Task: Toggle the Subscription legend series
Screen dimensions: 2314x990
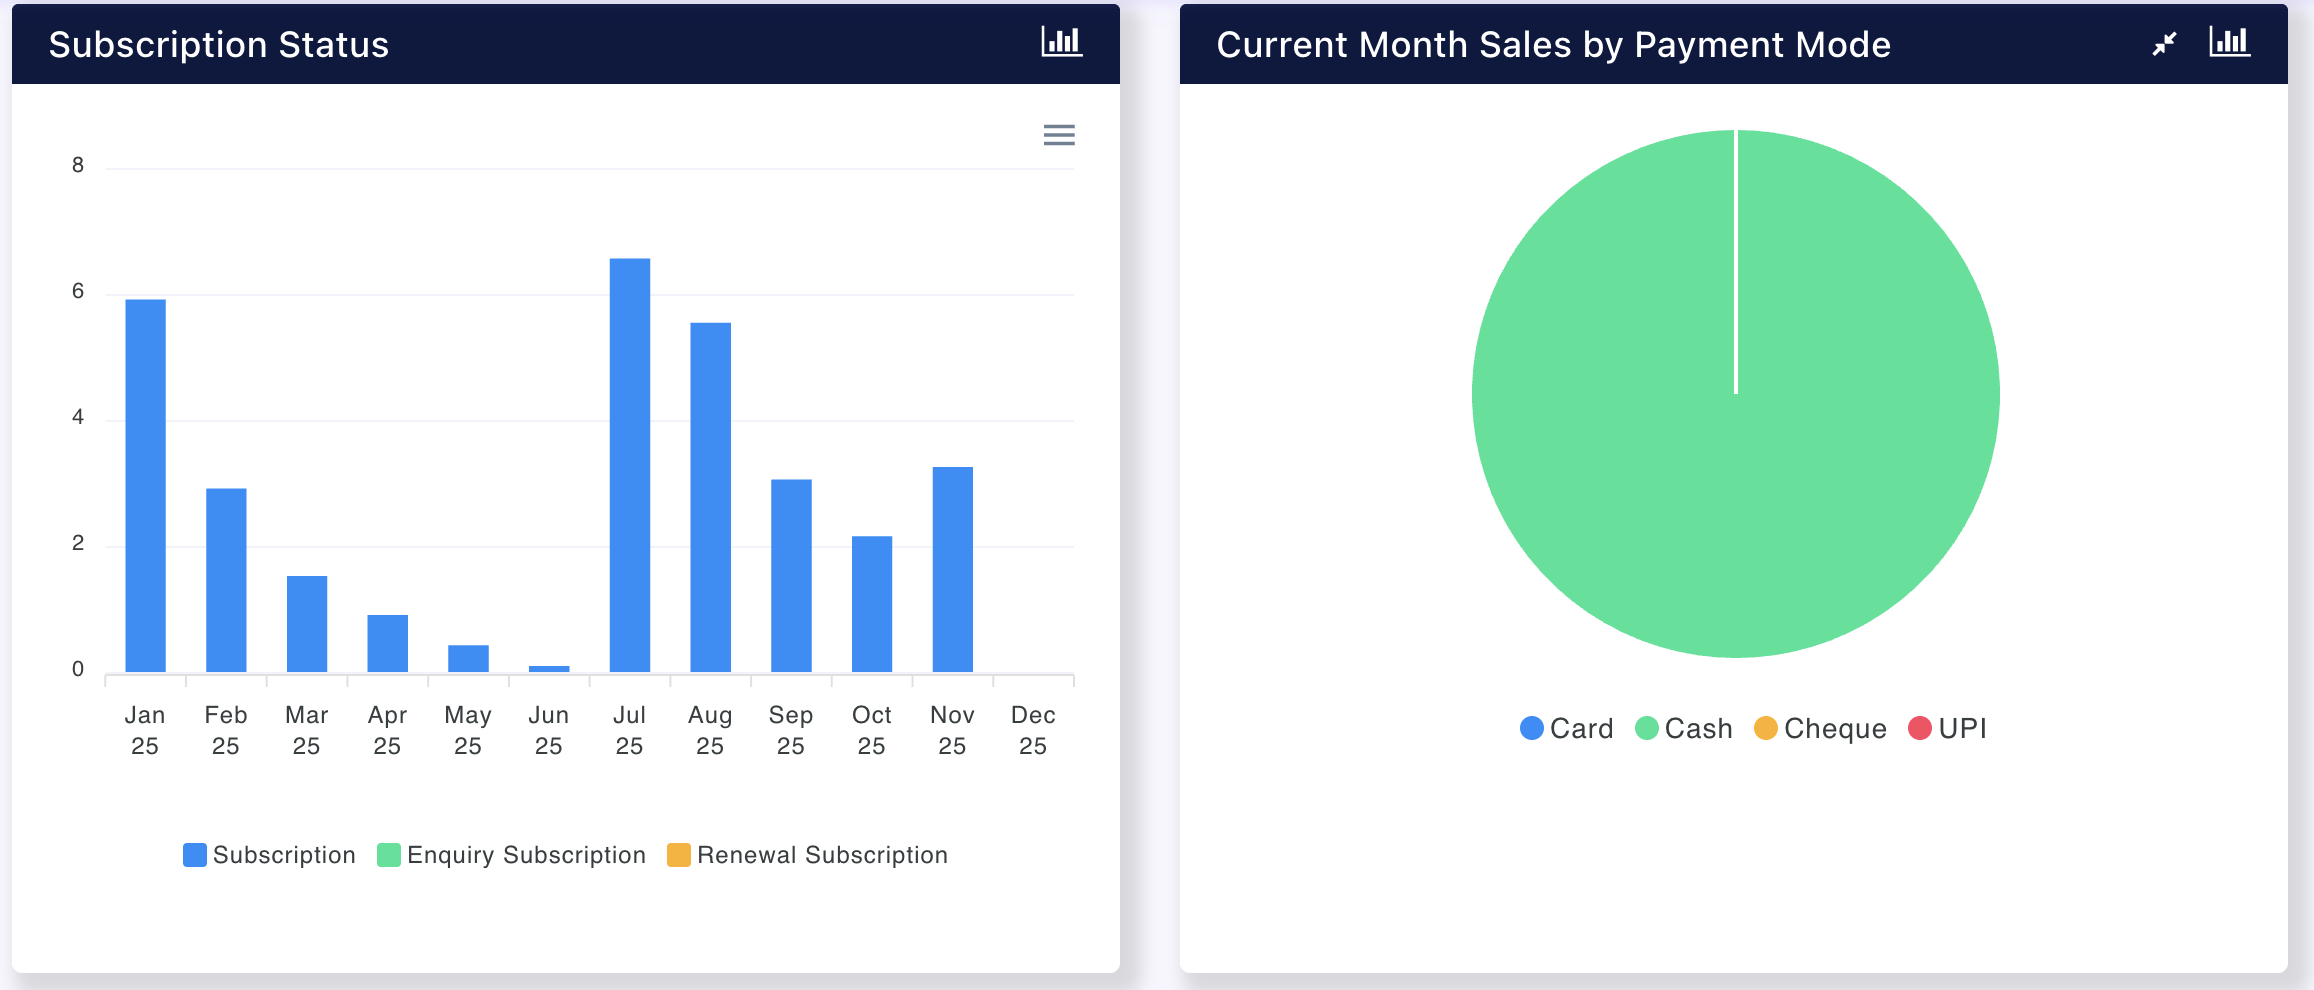Action: (270, 855)
